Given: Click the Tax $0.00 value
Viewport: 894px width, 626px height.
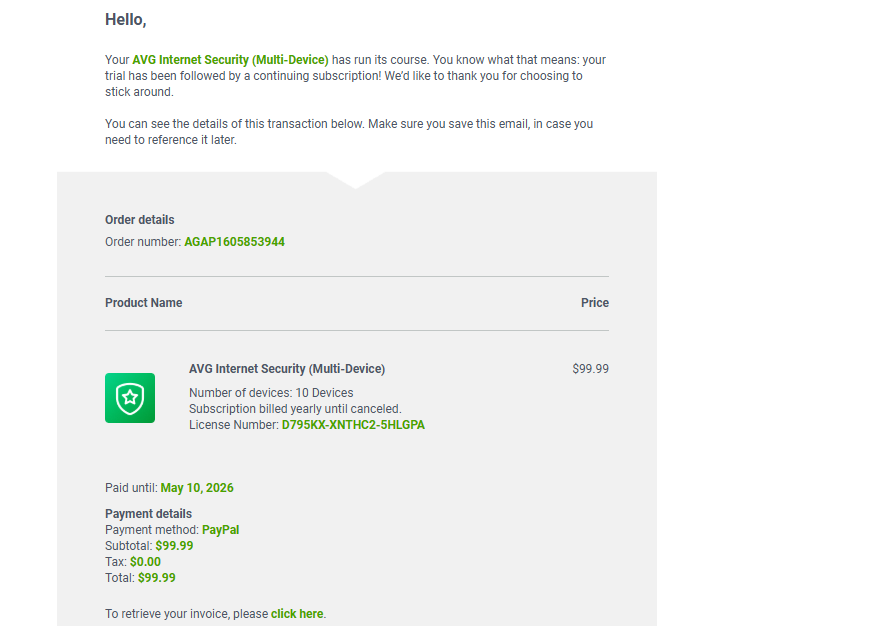Looking at the screenshot, I should pos(145,562).
